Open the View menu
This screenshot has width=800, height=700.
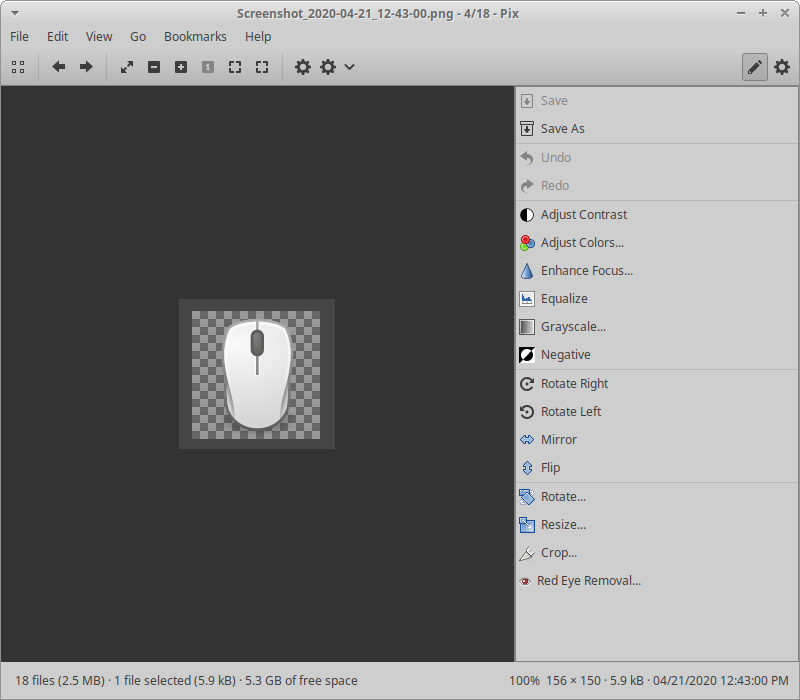click(x=99, y=36)
